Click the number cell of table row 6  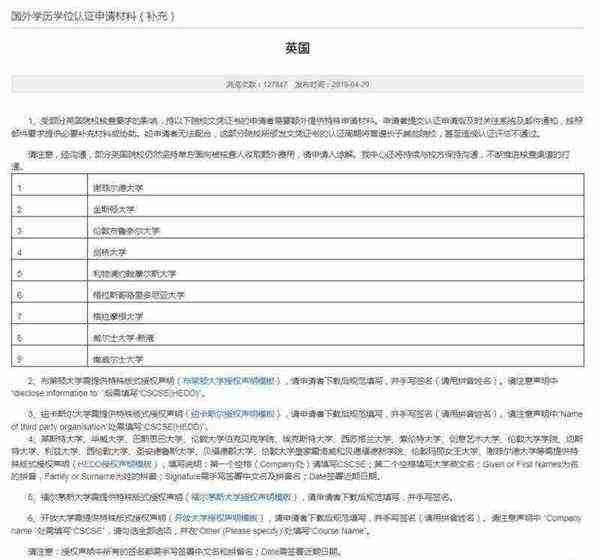(49, 292)
